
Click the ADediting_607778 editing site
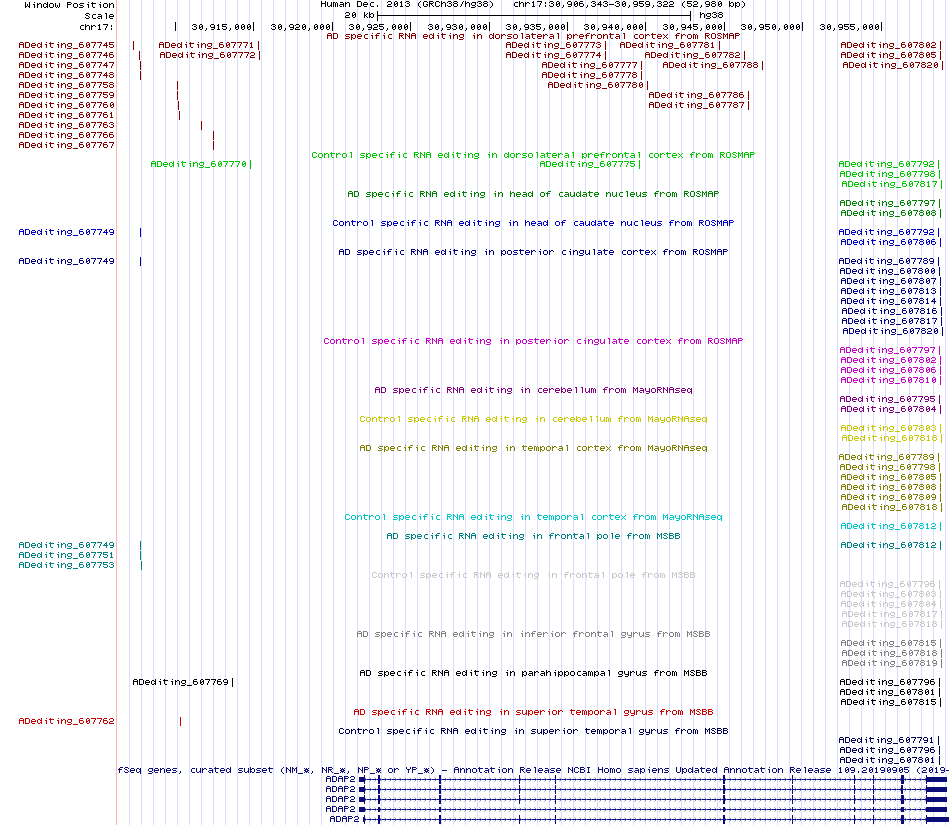pos(592,75)
